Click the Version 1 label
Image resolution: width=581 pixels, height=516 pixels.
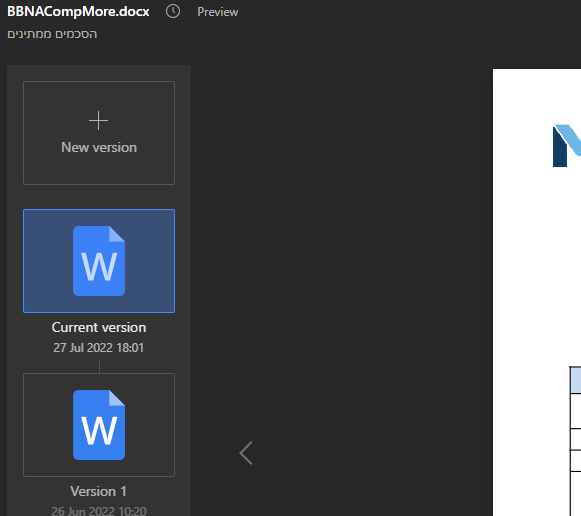tap(99, 491)
